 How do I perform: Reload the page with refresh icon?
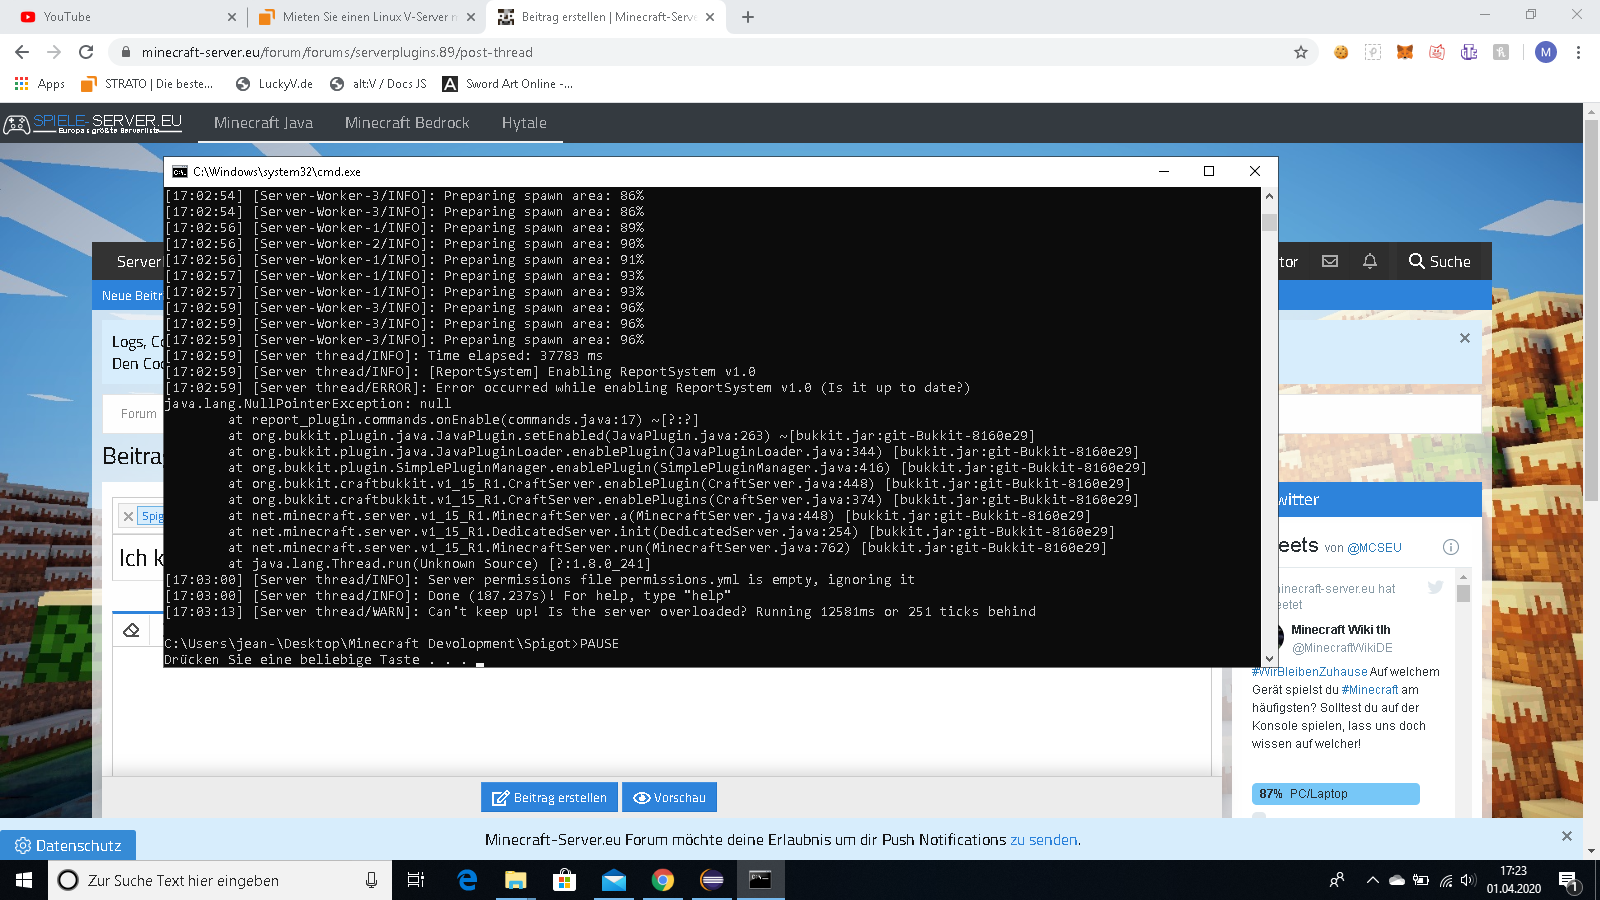86,52
